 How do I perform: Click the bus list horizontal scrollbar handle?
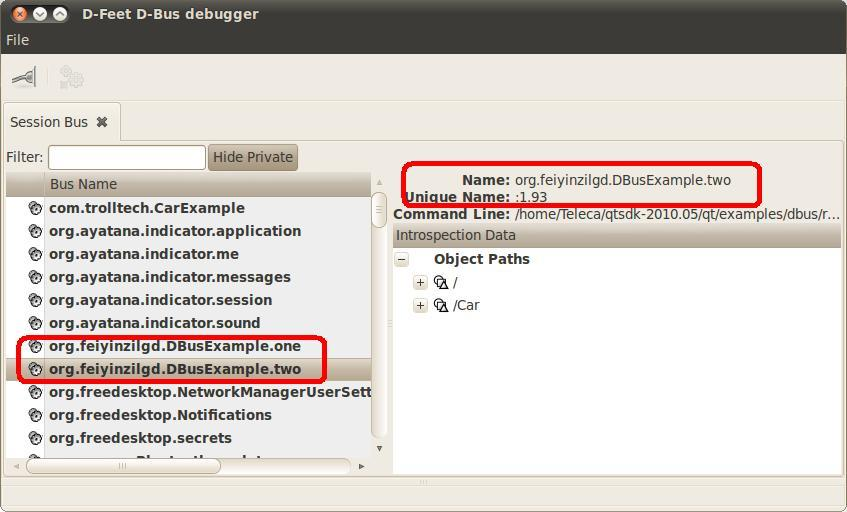(123, 466)
